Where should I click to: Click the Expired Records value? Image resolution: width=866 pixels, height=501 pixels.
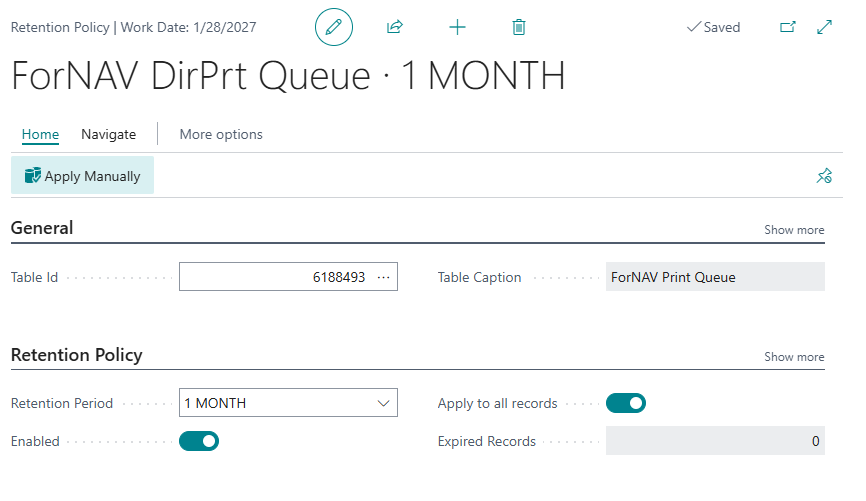pyautogui.click(x=715, y=441)
